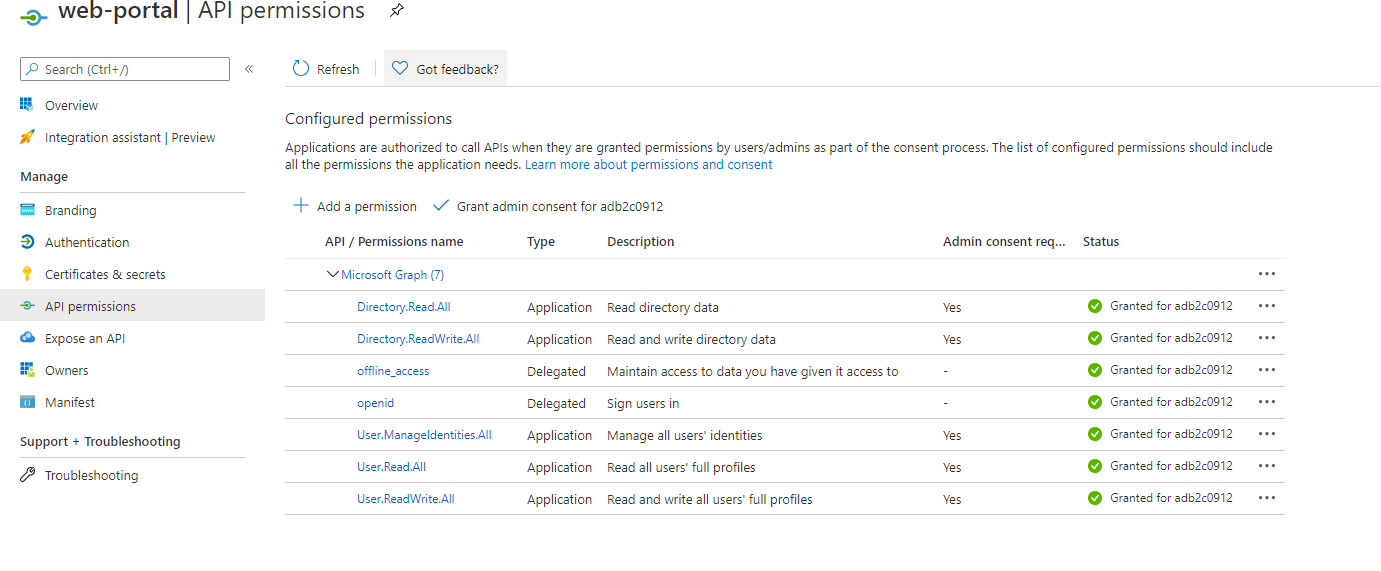The image size is (1381, 571).
Task: Click the Status column header
Action: point(1101,241)
